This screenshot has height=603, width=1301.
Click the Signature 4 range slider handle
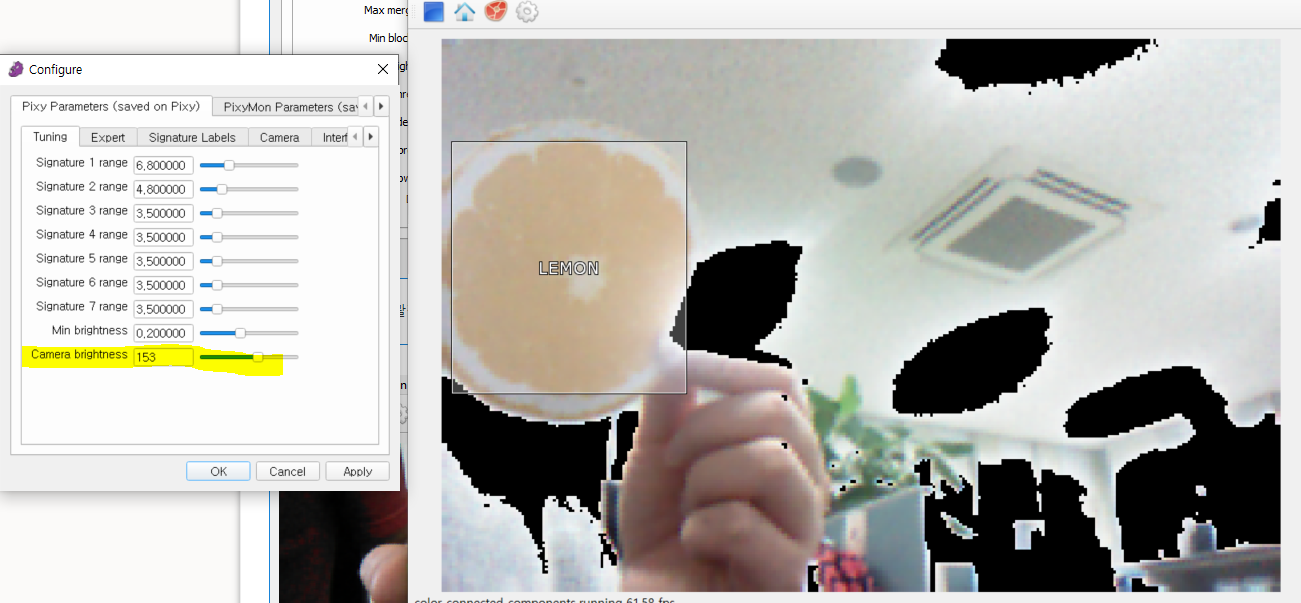click(217, 237)
